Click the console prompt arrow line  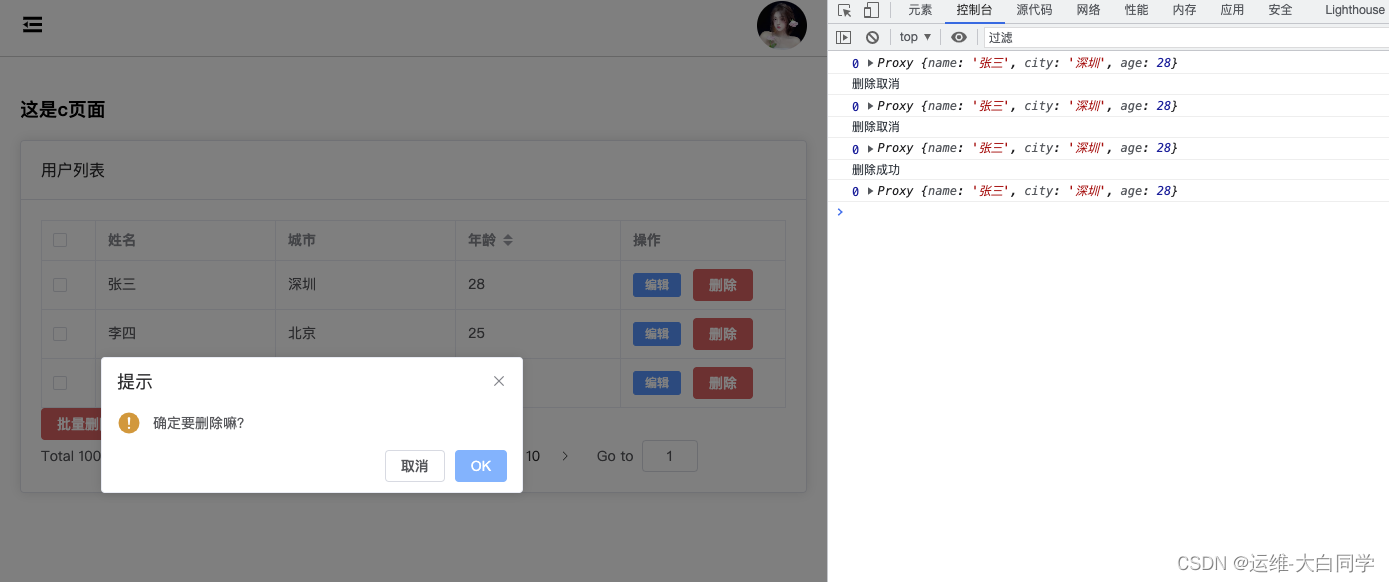coord(1108,212)
